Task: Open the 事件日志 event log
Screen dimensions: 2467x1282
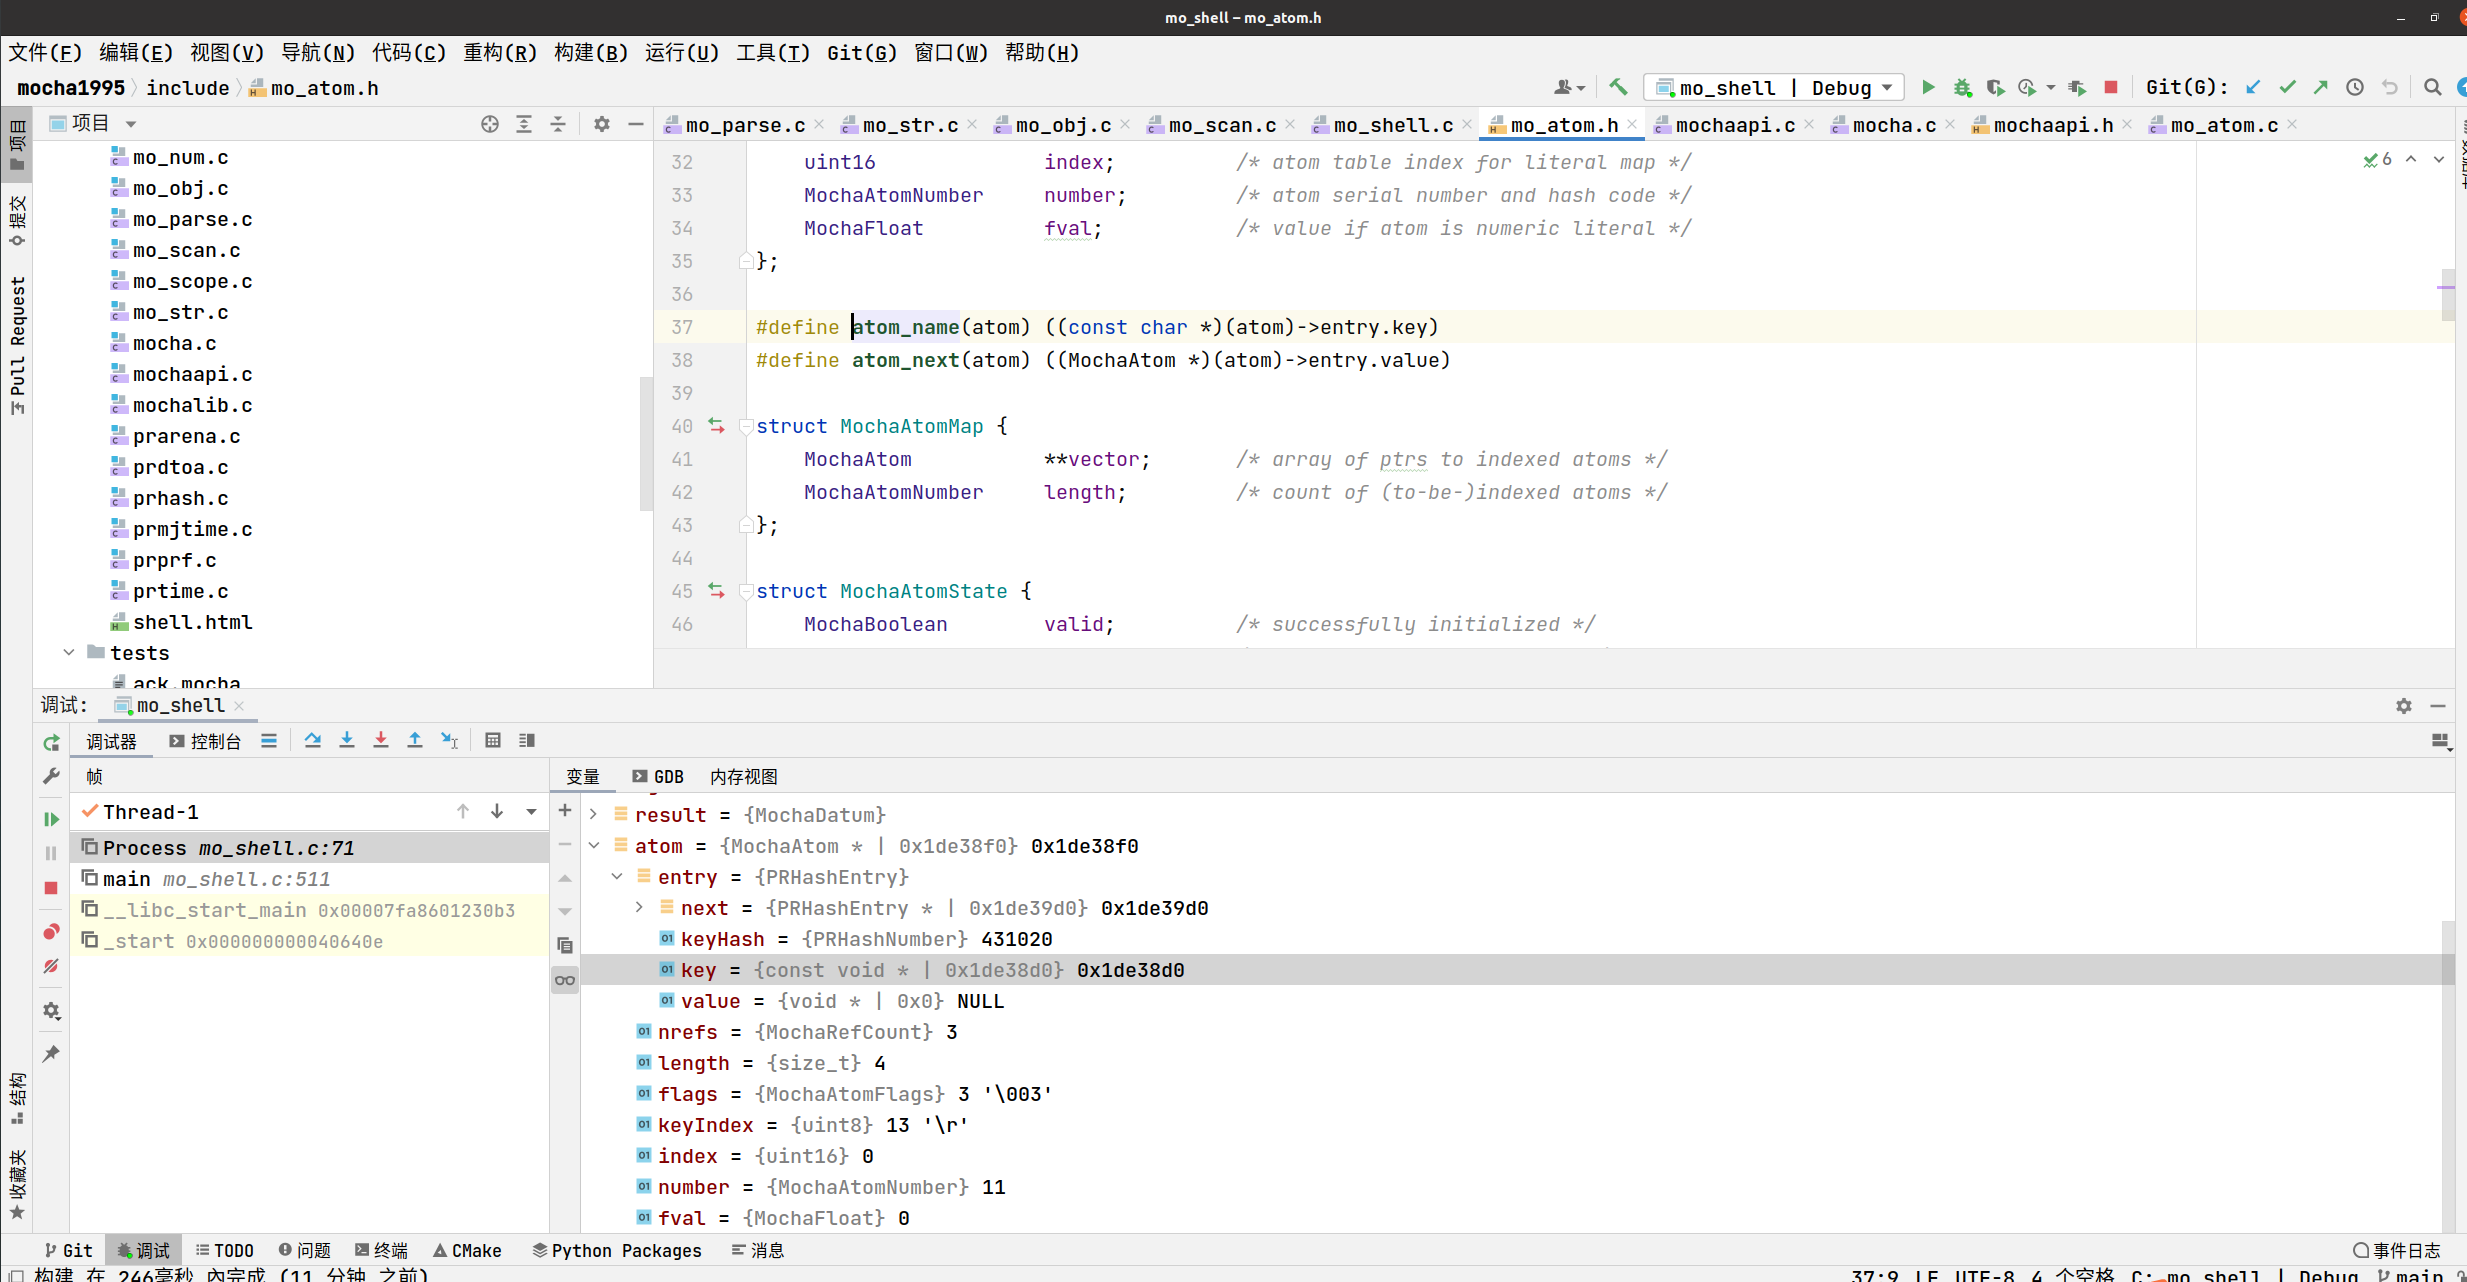Action: [2396, 1251]
